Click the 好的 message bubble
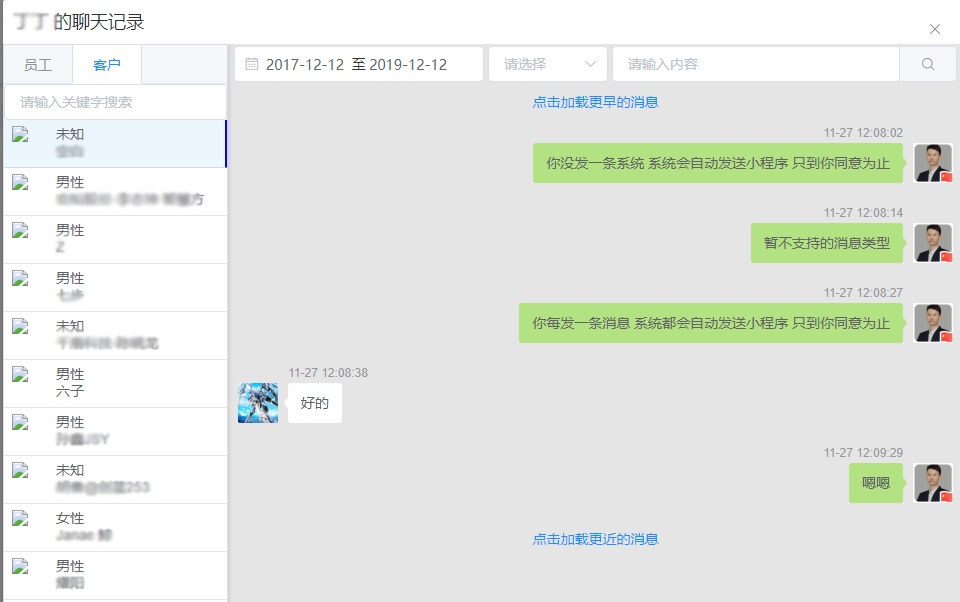The width and height of the screenshot is (960, 602). pyautogui.click(x=314, y=403)
